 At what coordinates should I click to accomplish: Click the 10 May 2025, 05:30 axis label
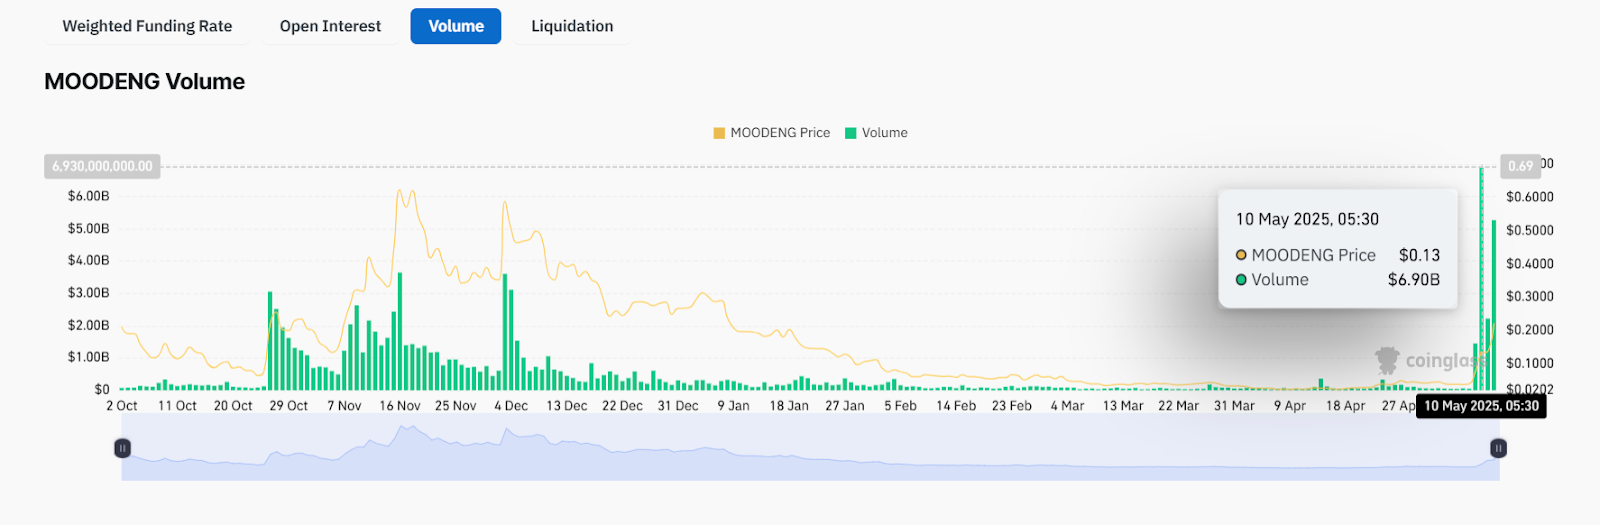pos(1481,406)
